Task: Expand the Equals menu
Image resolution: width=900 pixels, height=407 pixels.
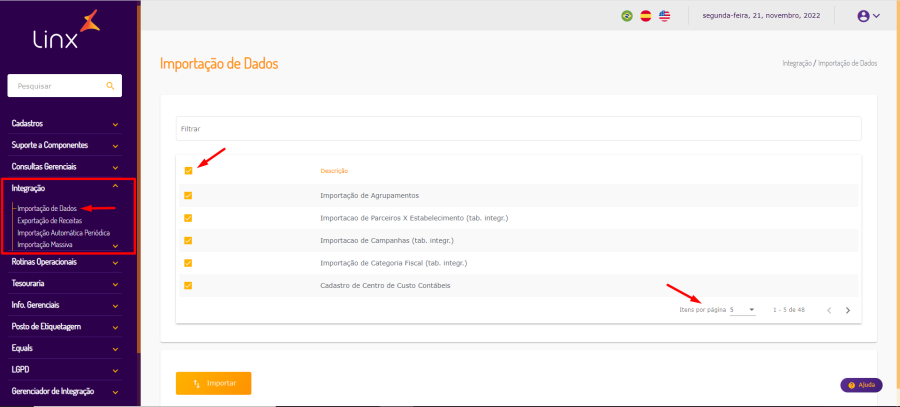Action: (x=65, y=348)
